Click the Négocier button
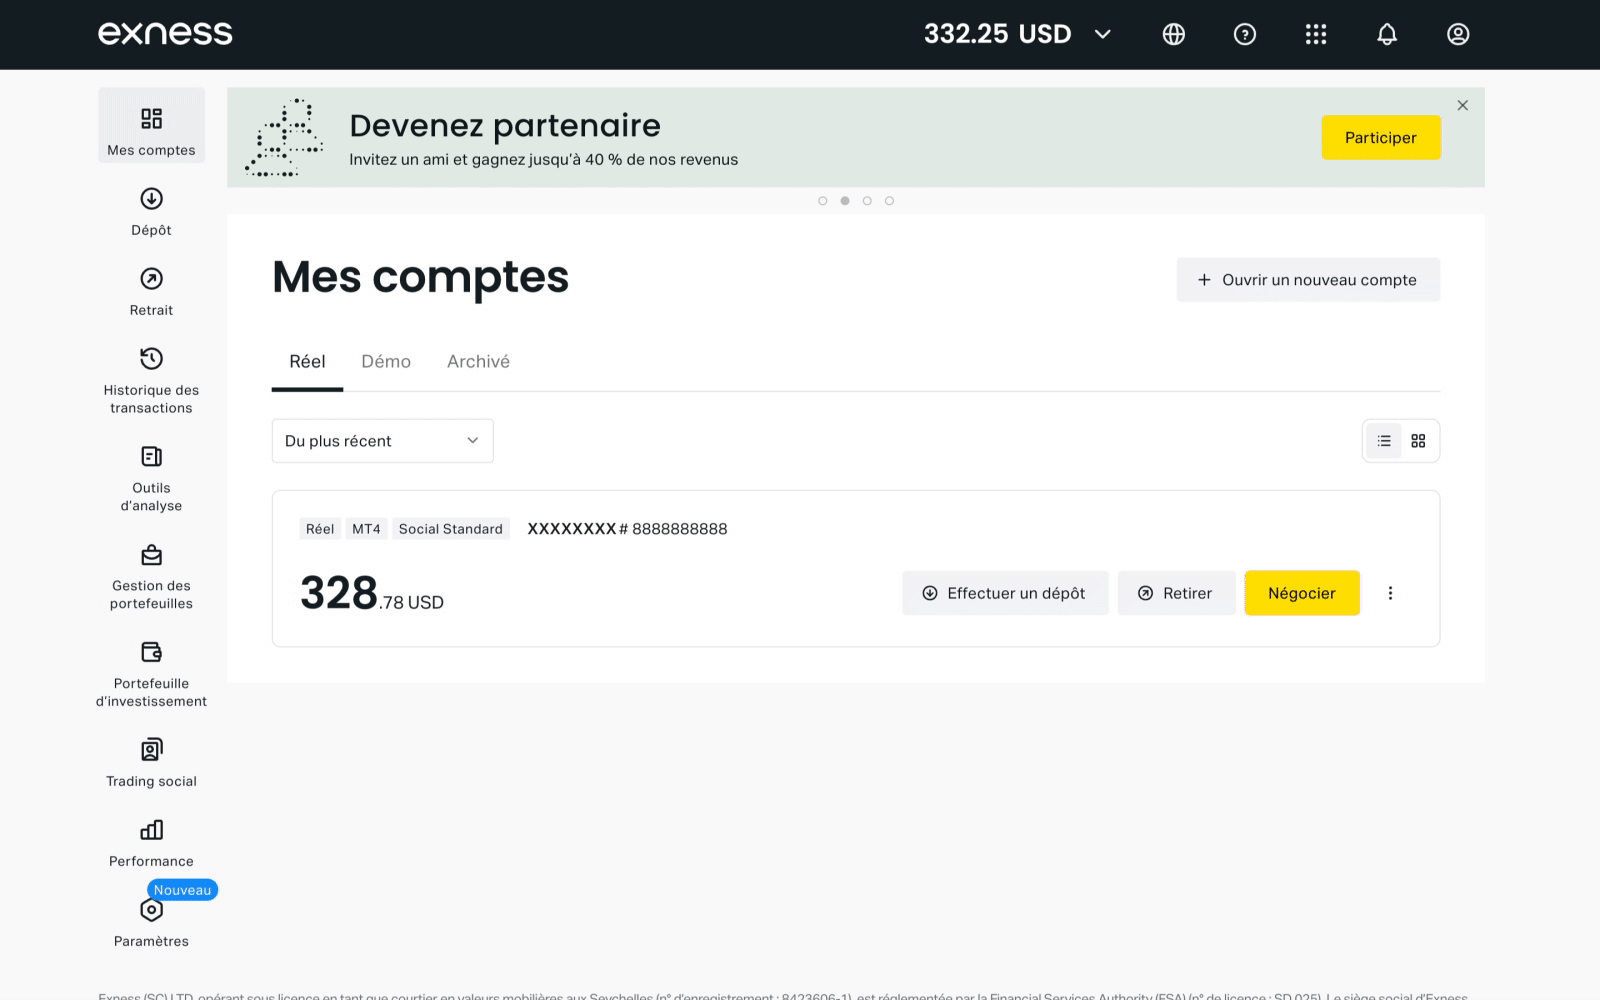1600x1000 pixels. [x=1302, y=593]
